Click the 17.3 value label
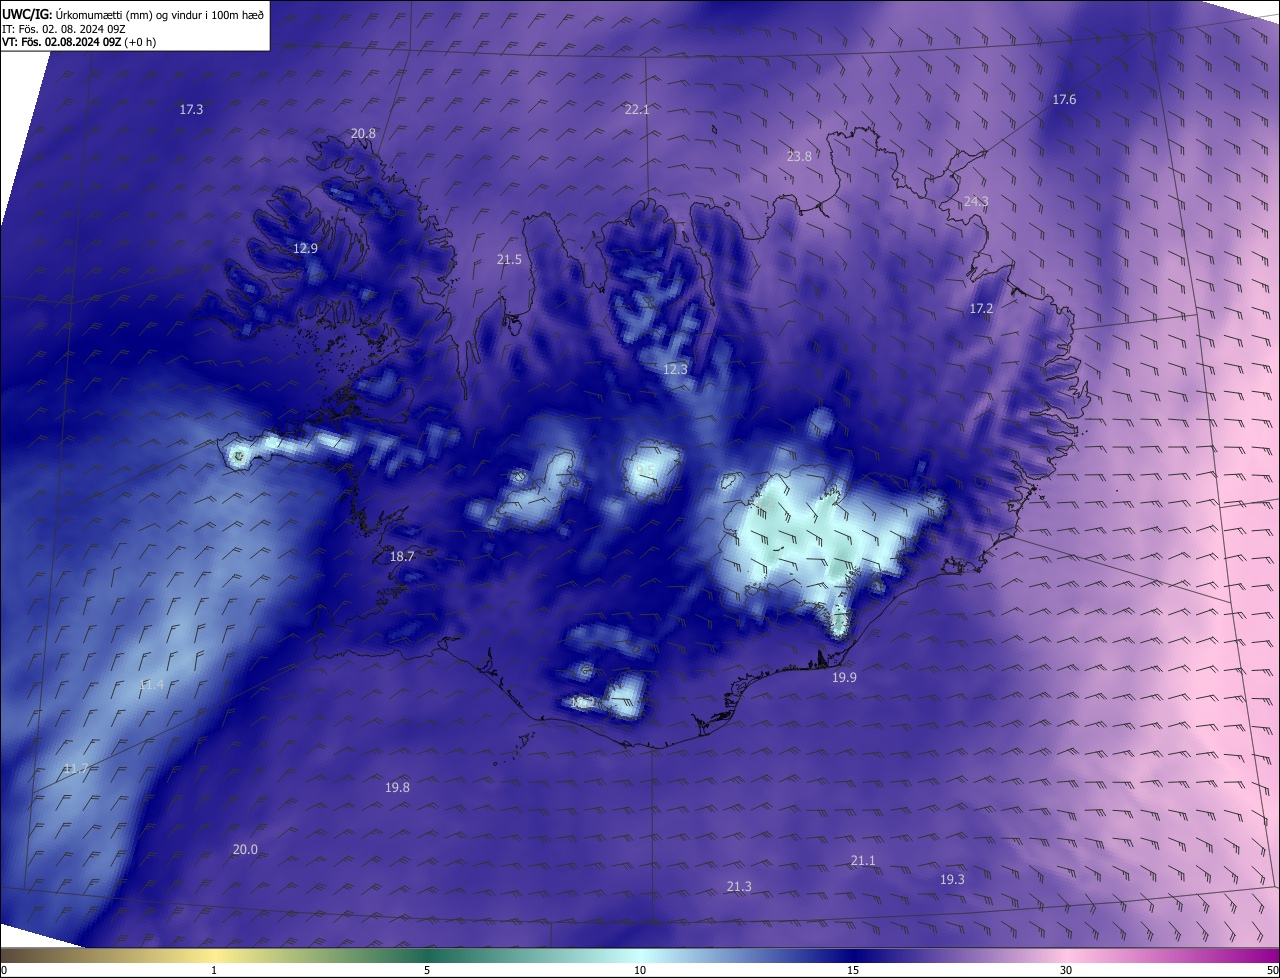1280x978 pixels. 191,109
